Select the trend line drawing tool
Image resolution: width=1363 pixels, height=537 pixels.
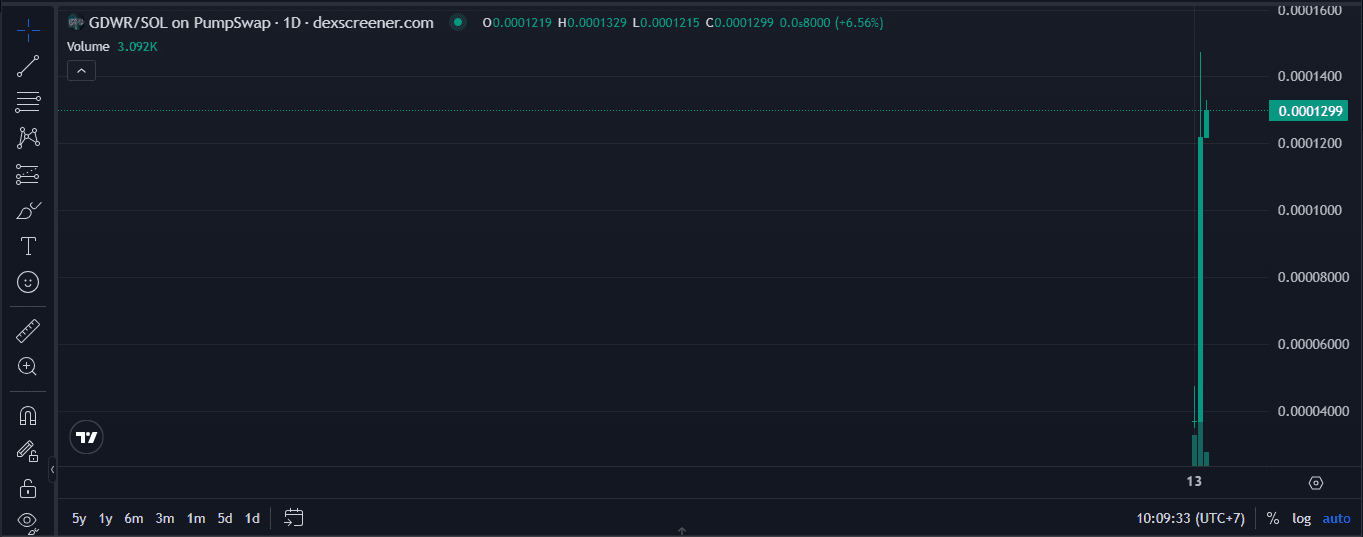coord(28,67)
